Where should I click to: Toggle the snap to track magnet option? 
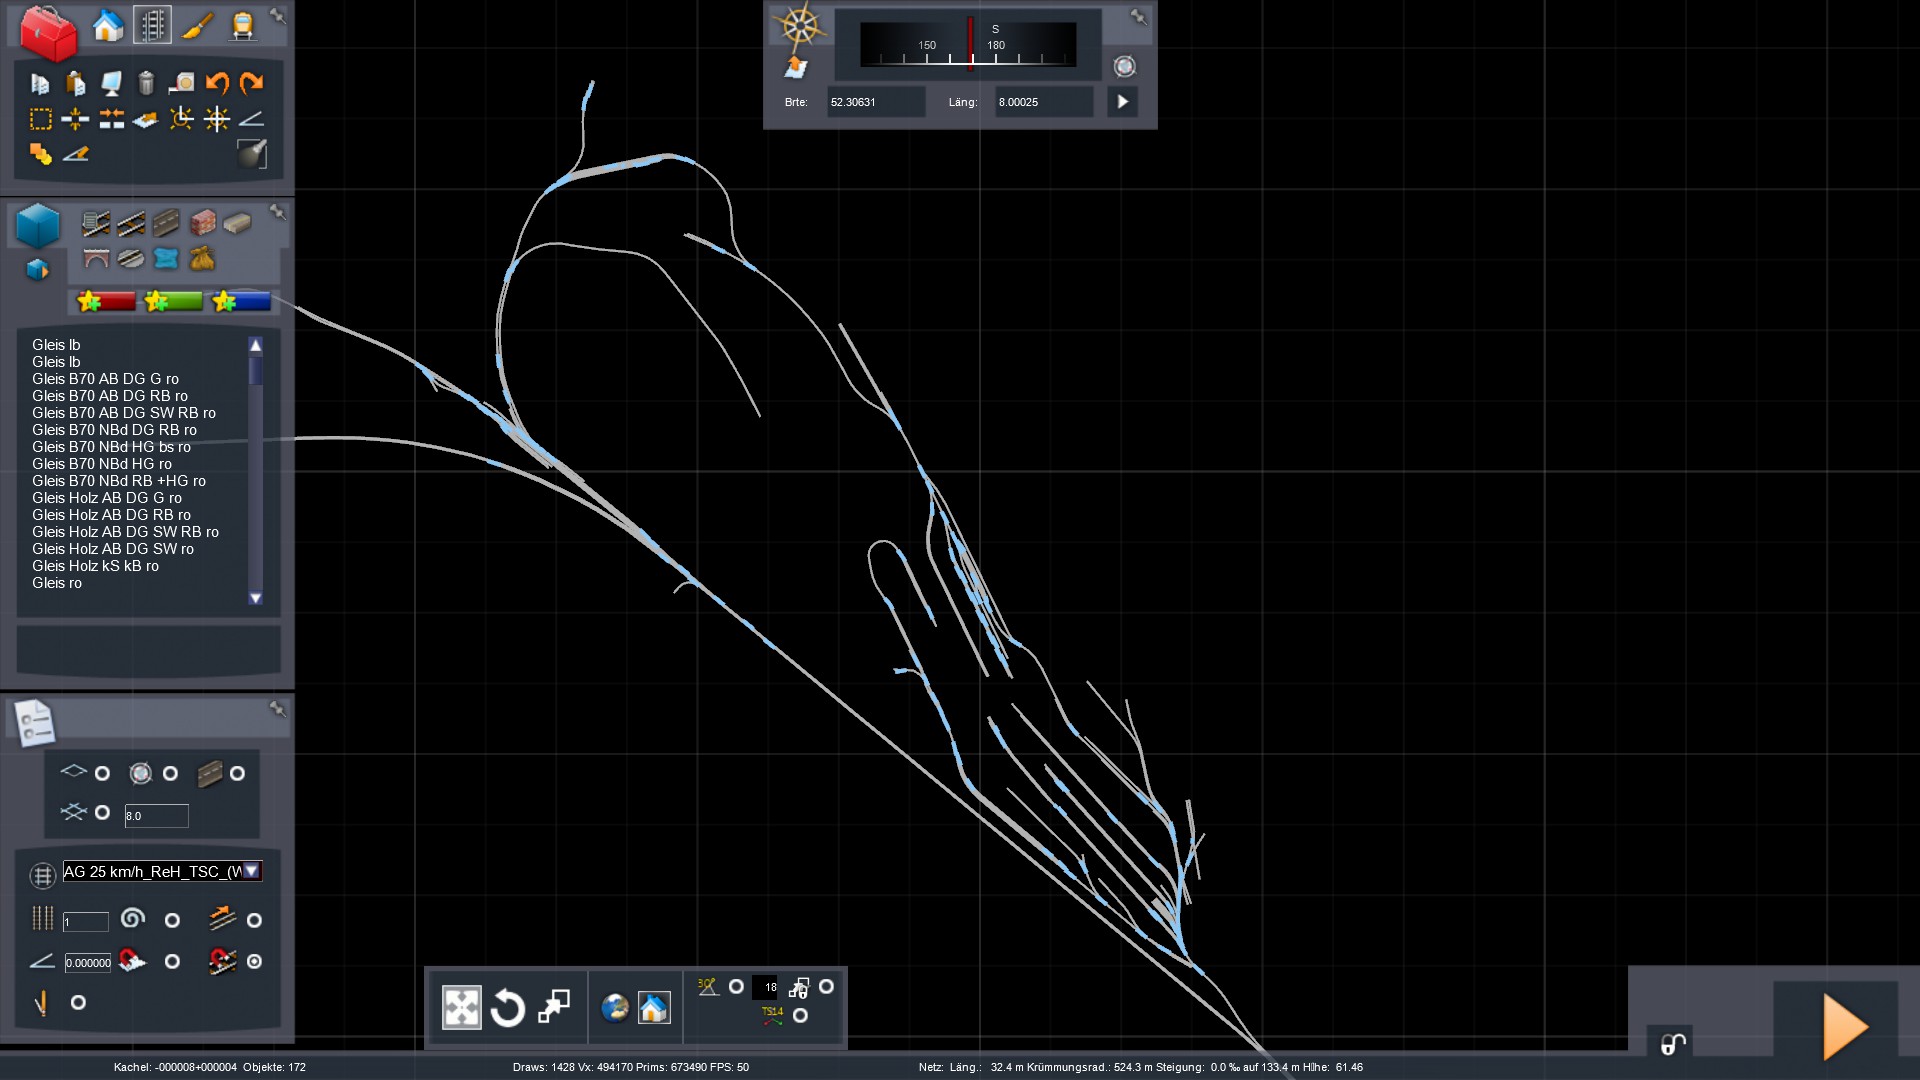click(222, 961)
